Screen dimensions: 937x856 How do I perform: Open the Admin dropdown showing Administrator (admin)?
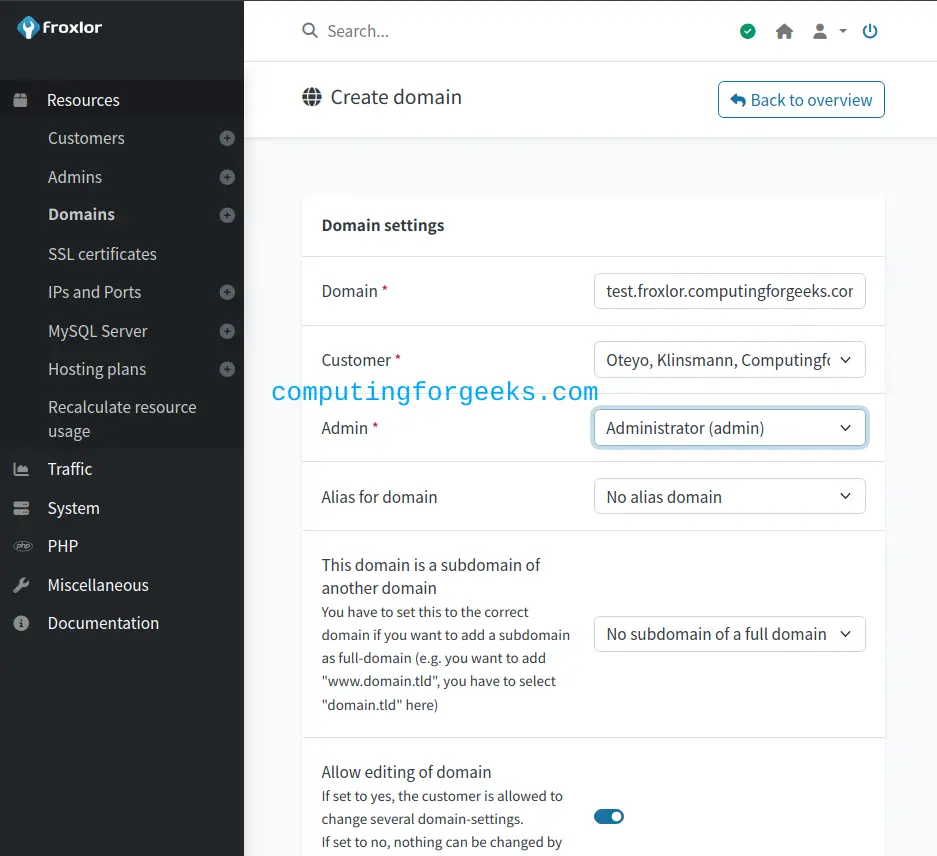pyautogui.click(x=730, y=428)
